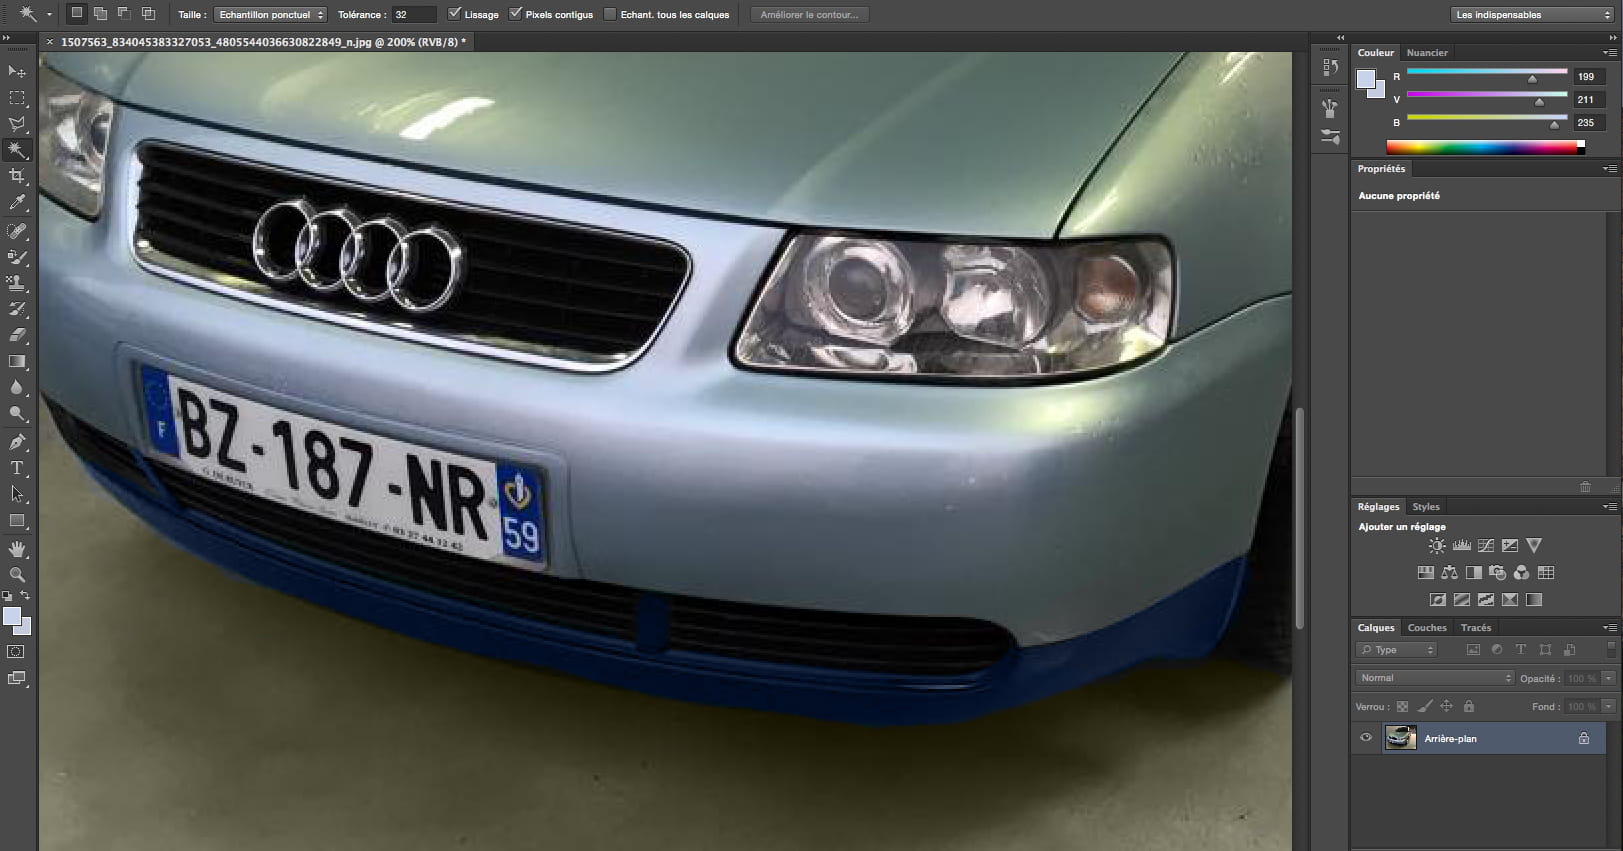Open the Les indispensables workspace dropdown
The height and width of the screenshot is (851, 1623).
coord(1531,15)
